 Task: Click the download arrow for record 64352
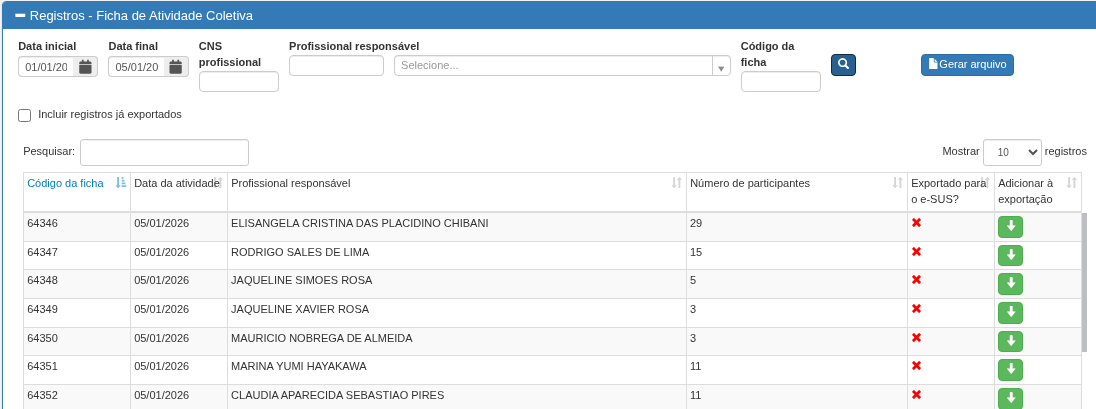pos(1010,398)
